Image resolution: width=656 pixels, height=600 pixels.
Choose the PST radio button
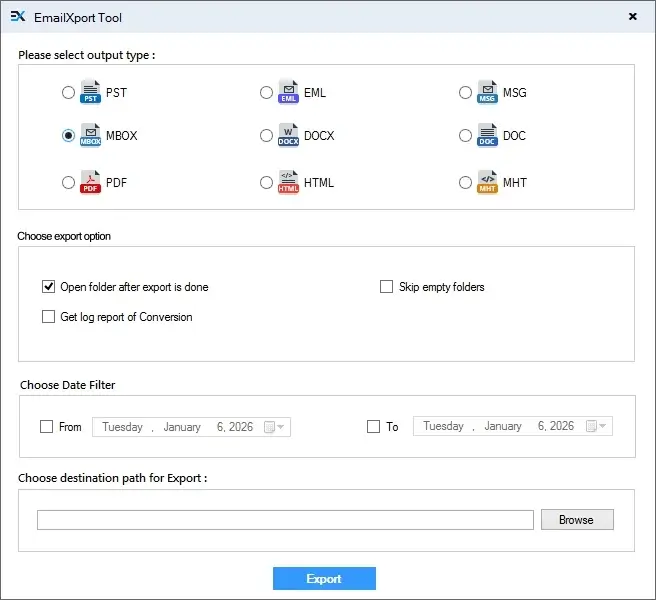(68, 93)
